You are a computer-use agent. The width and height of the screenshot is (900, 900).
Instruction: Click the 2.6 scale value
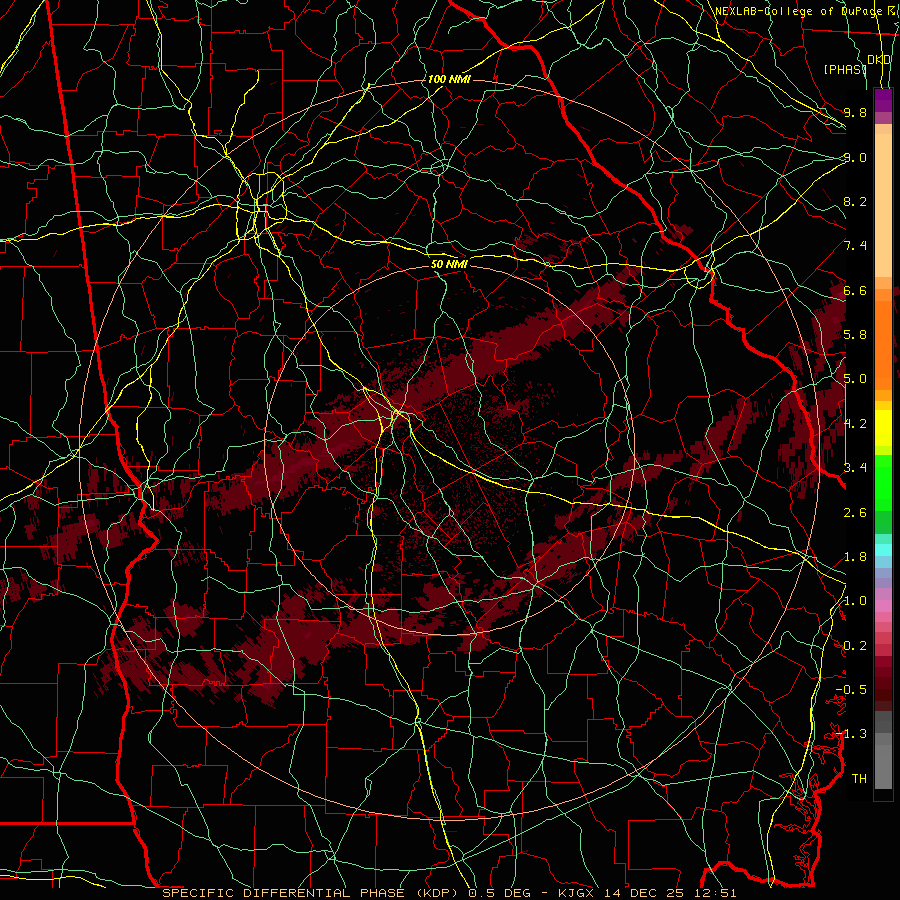tap(855, 513)
